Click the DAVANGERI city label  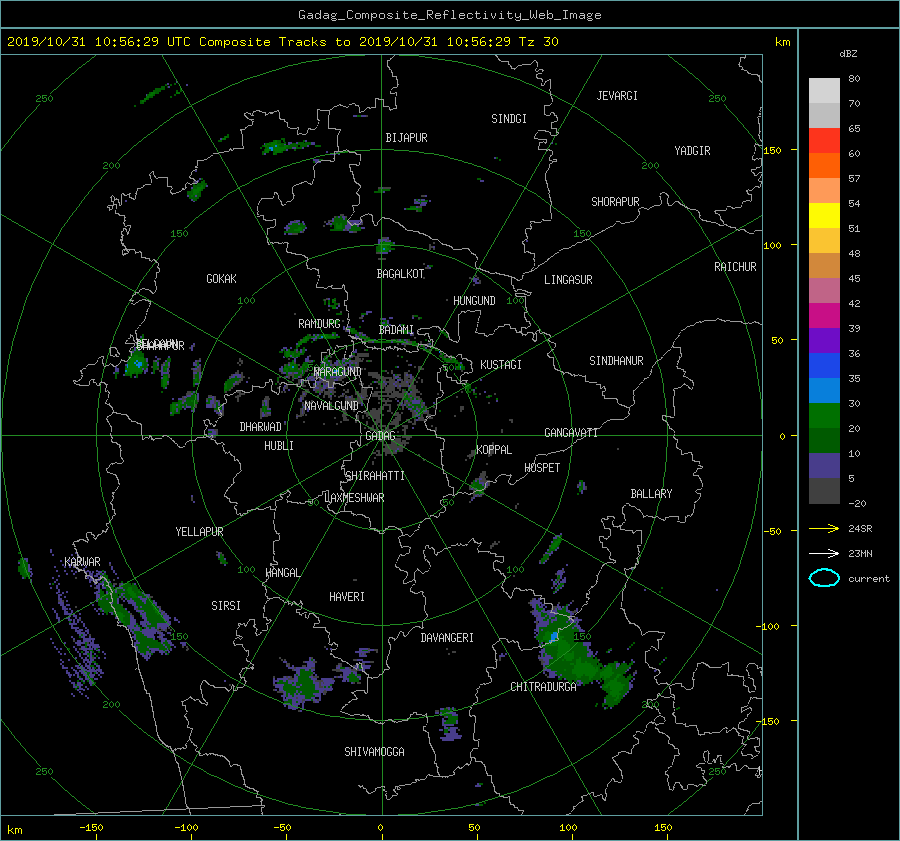click(447, 638)
